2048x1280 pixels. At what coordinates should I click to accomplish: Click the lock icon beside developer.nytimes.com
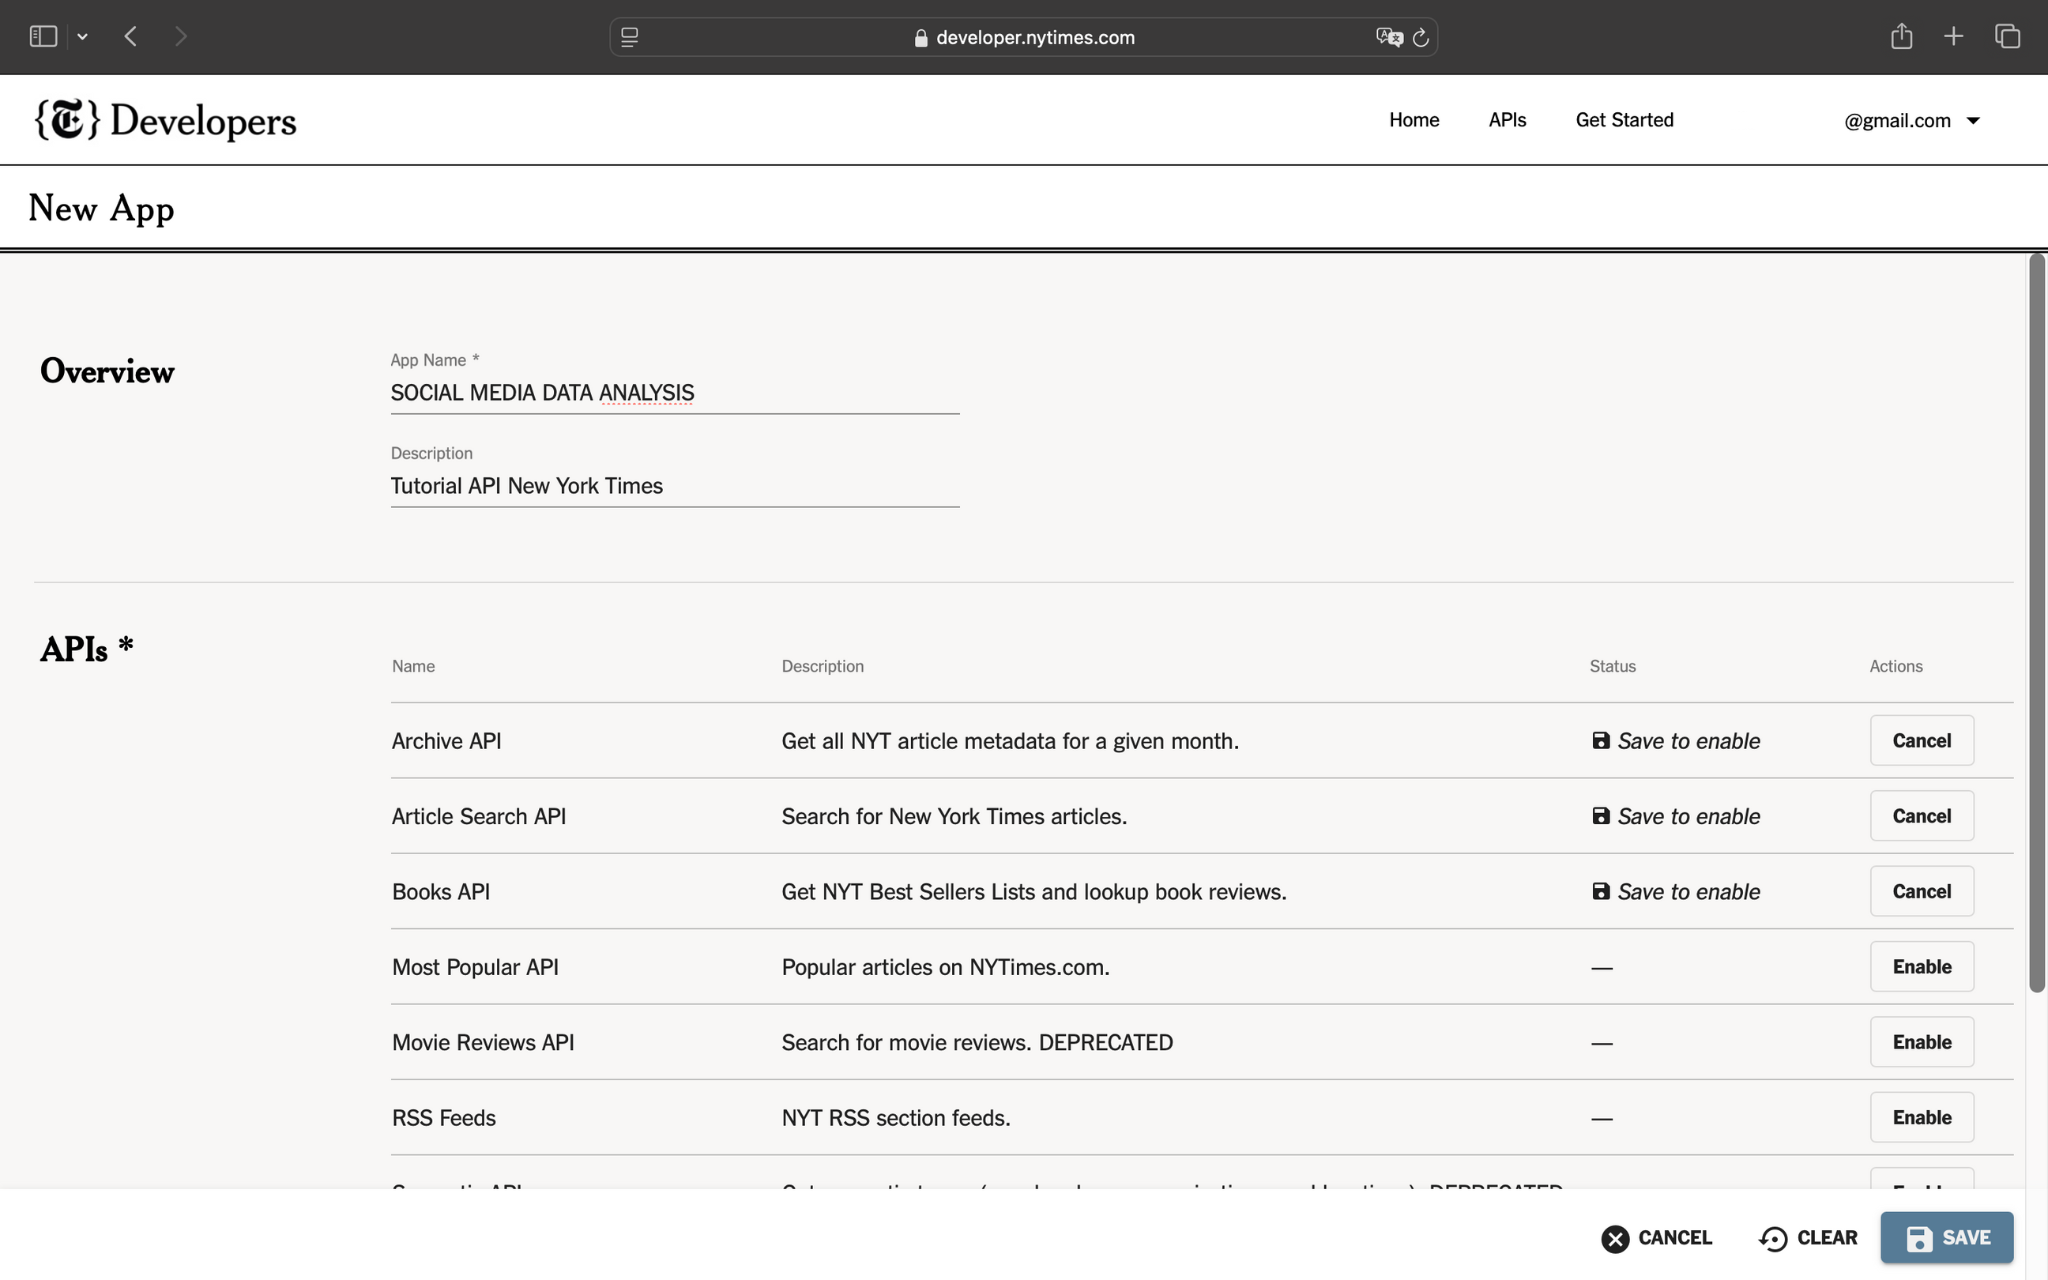[x=921, y=38]
